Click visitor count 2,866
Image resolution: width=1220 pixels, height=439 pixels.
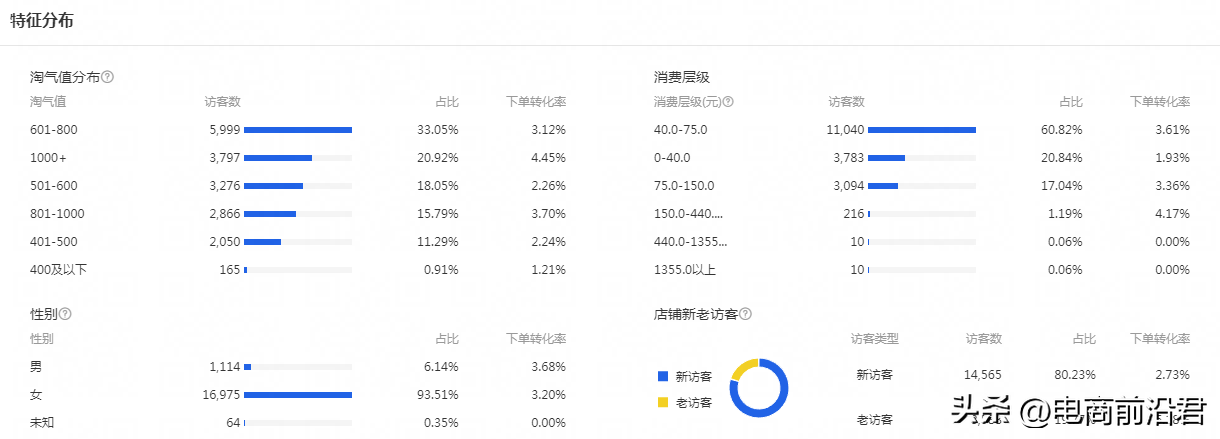click(x=225, y=214)
